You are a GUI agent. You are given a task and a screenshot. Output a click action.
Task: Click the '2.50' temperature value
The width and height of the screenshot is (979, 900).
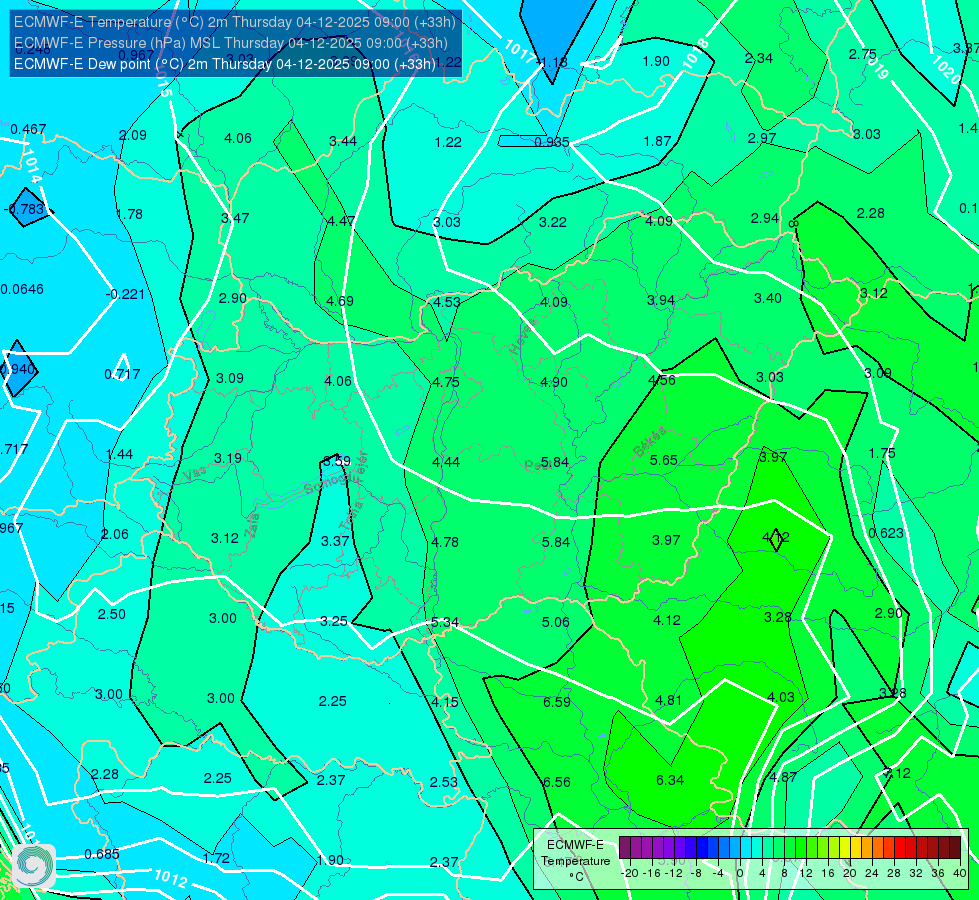(x=112, y=615)
